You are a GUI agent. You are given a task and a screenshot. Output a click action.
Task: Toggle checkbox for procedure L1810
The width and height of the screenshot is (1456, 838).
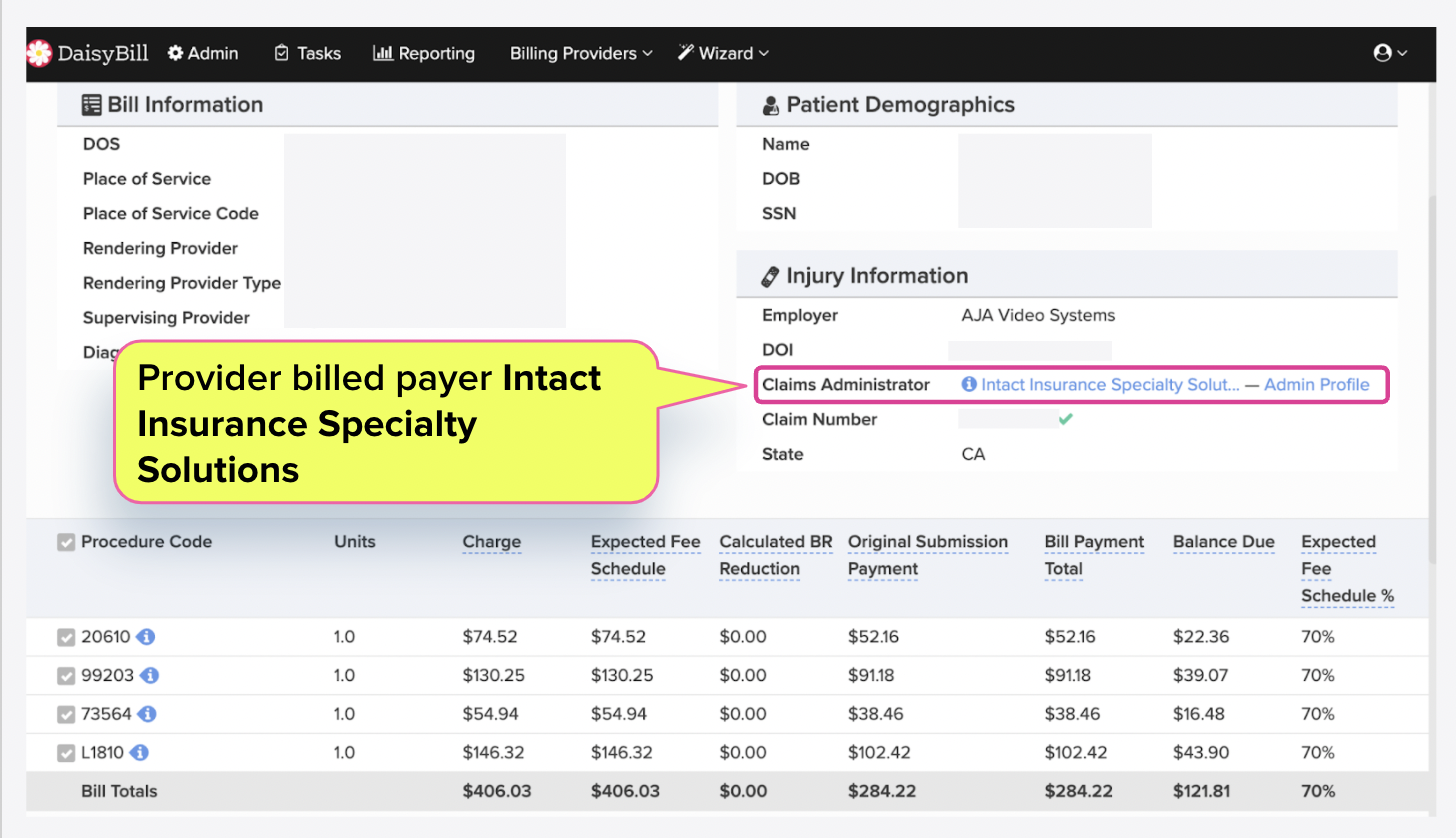(66, 753)
